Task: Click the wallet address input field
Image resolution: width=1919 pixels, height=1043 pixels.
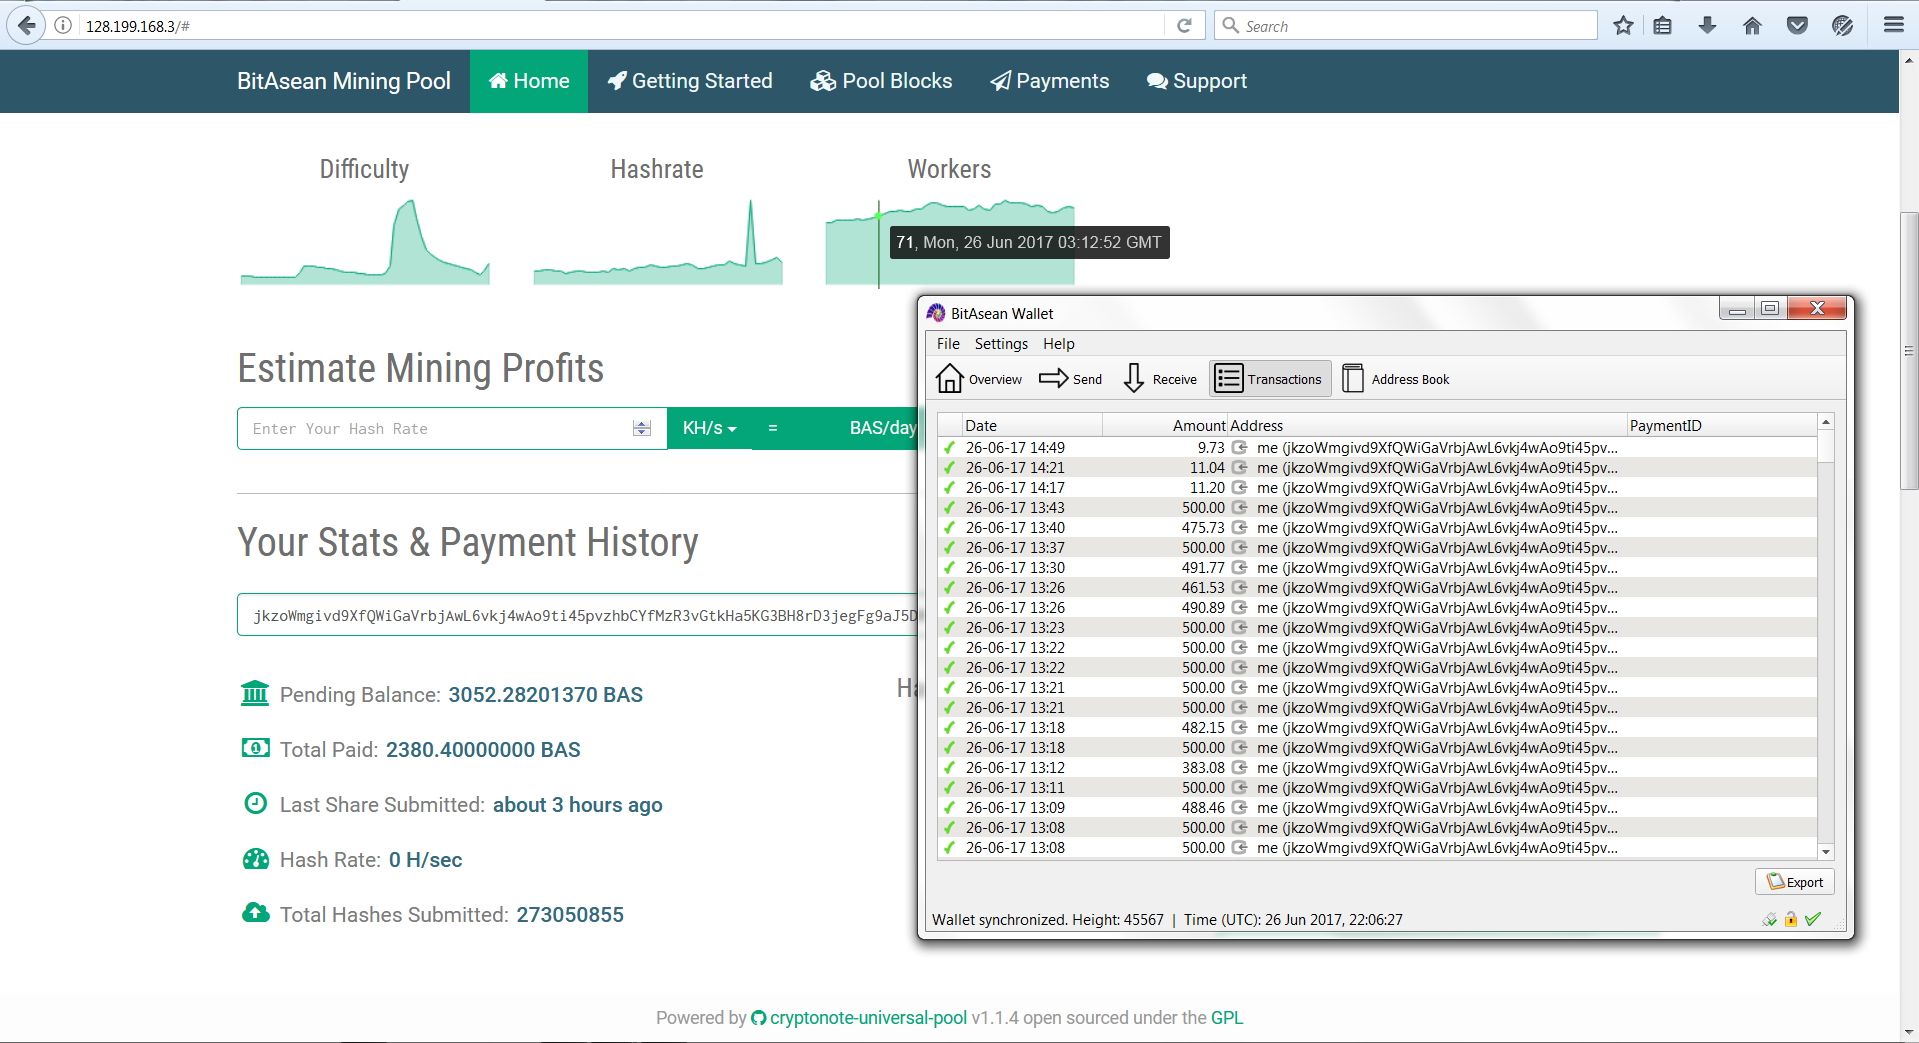Action: [x=577, y=615]
